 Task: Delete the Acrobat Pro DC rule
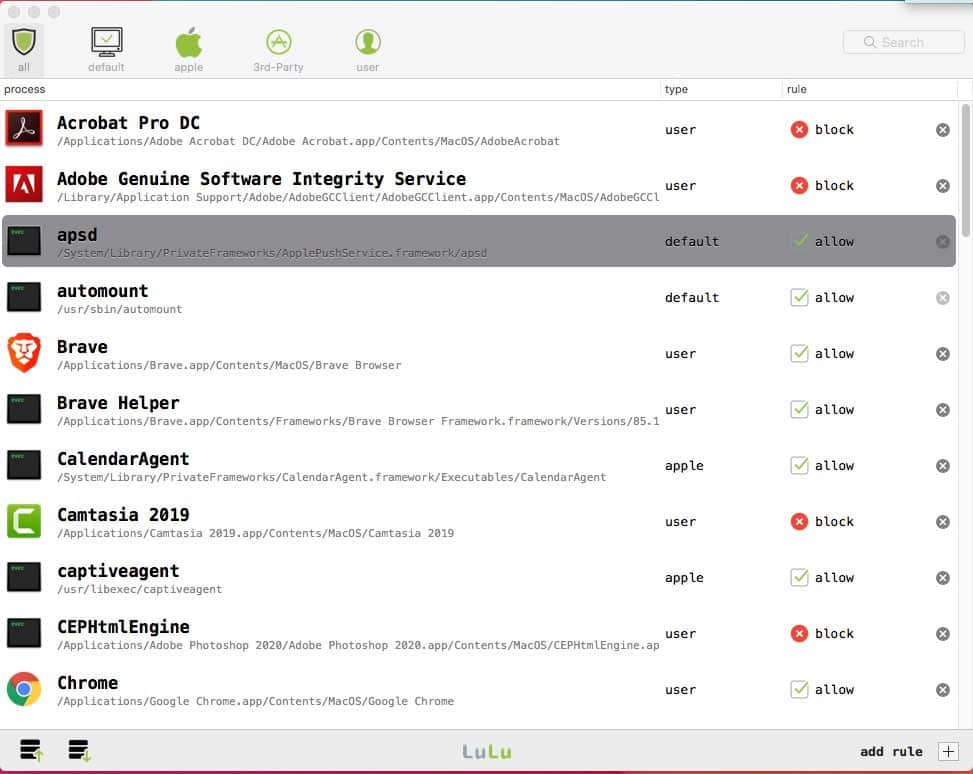(x=943, y=130)
